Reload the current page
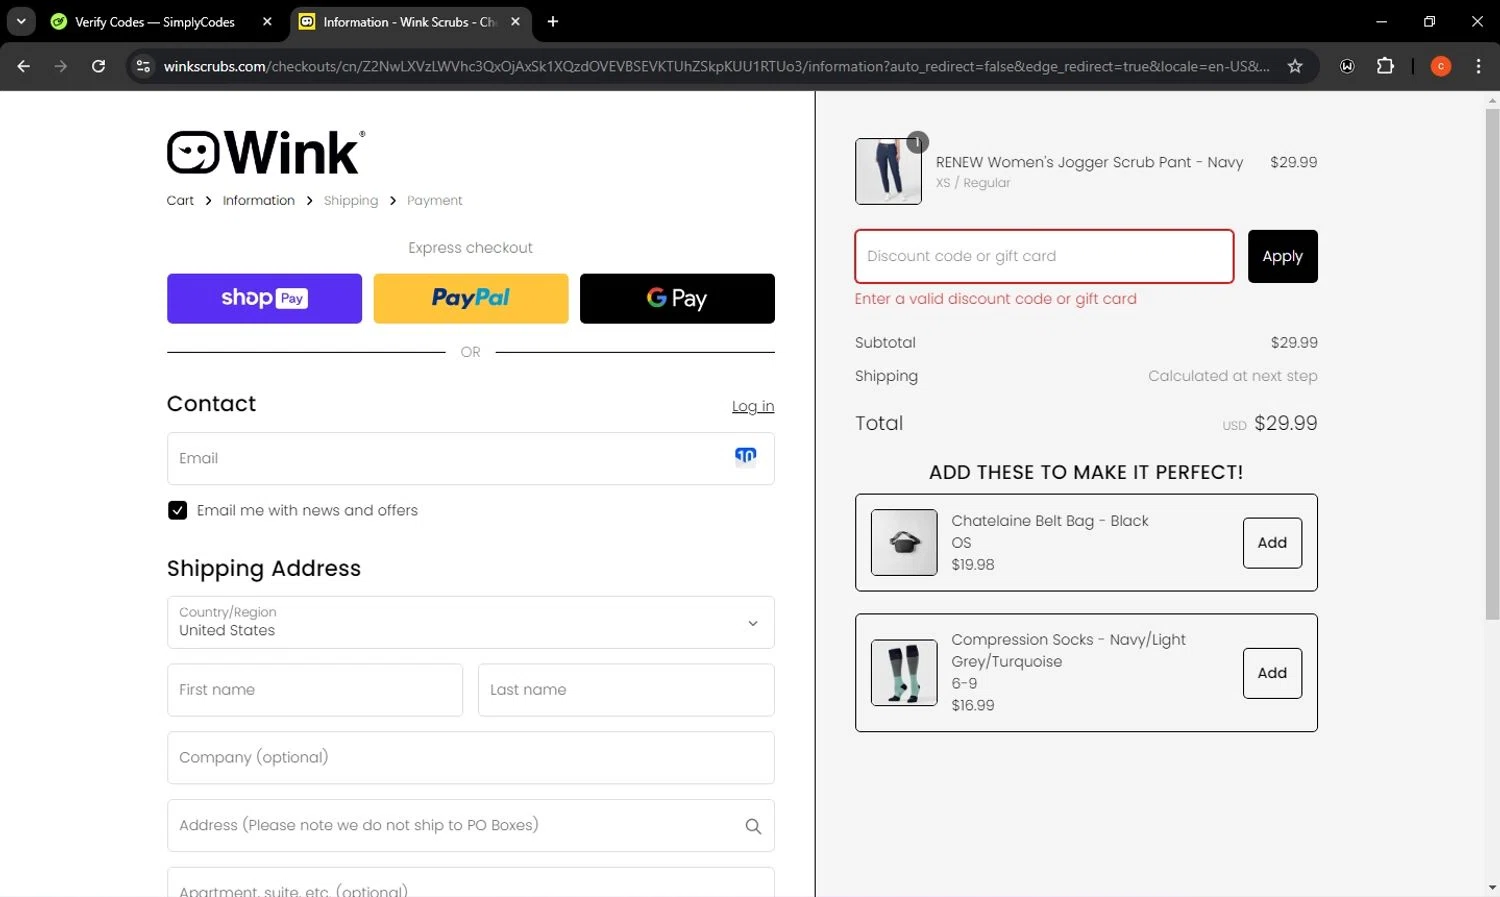 [98, 66]
